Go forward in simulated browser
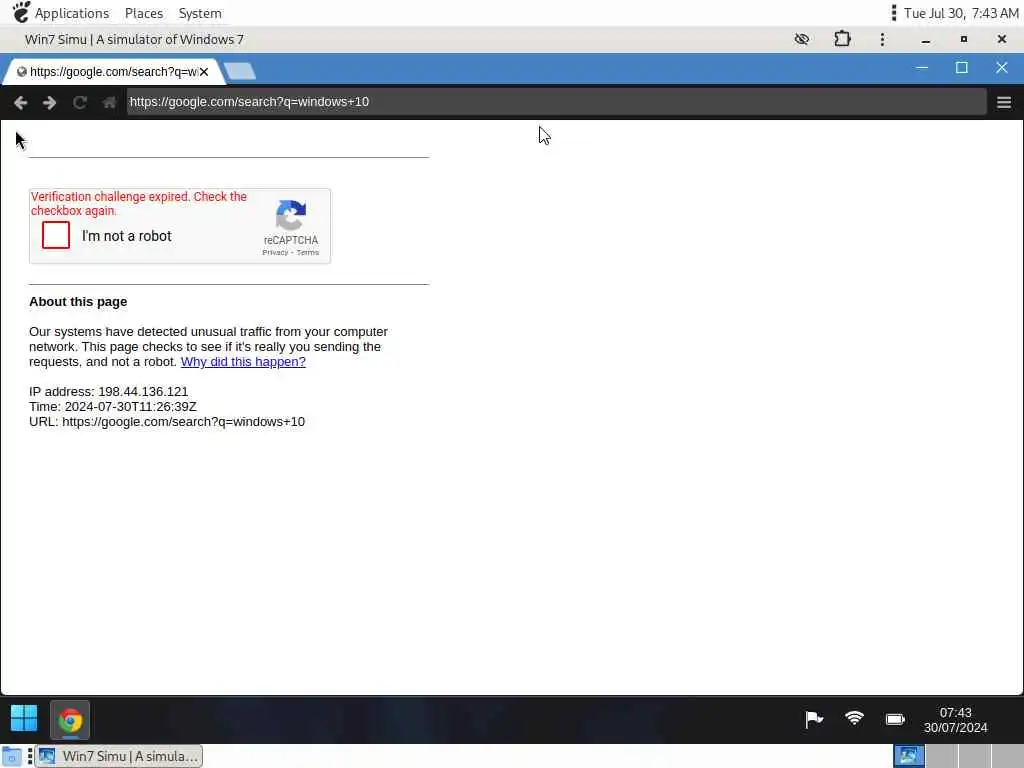The height and width of the screenshot is (768, 1024). click(50, 103)
